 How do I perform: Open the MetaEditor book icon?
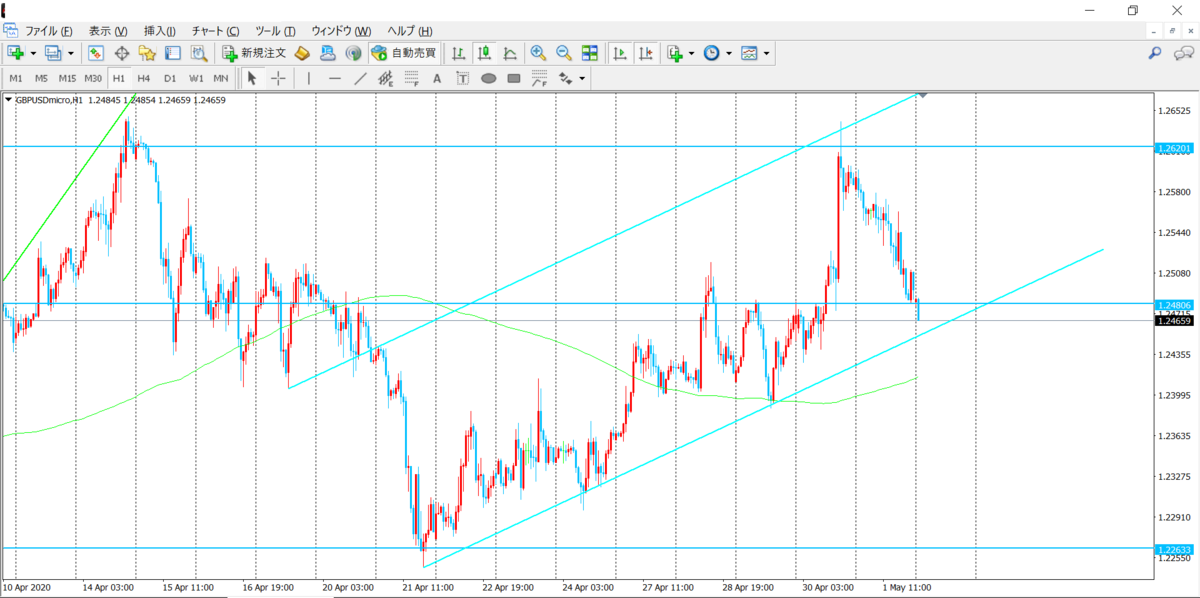302,53
